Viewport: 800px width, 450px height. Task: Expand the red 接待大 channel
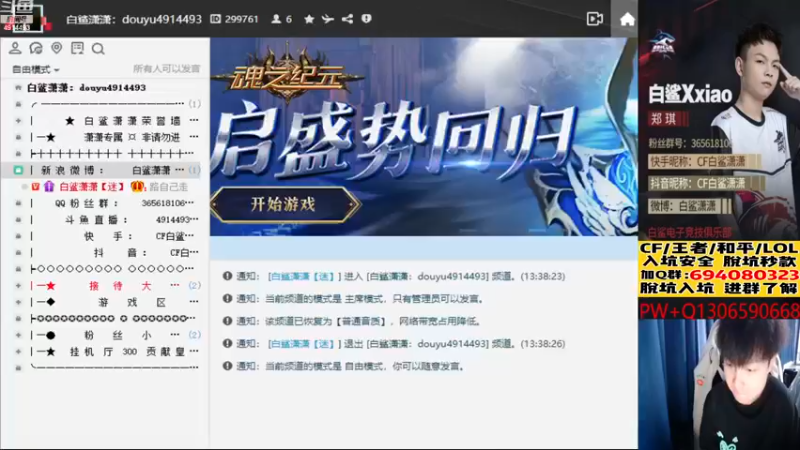pos(18,286)
